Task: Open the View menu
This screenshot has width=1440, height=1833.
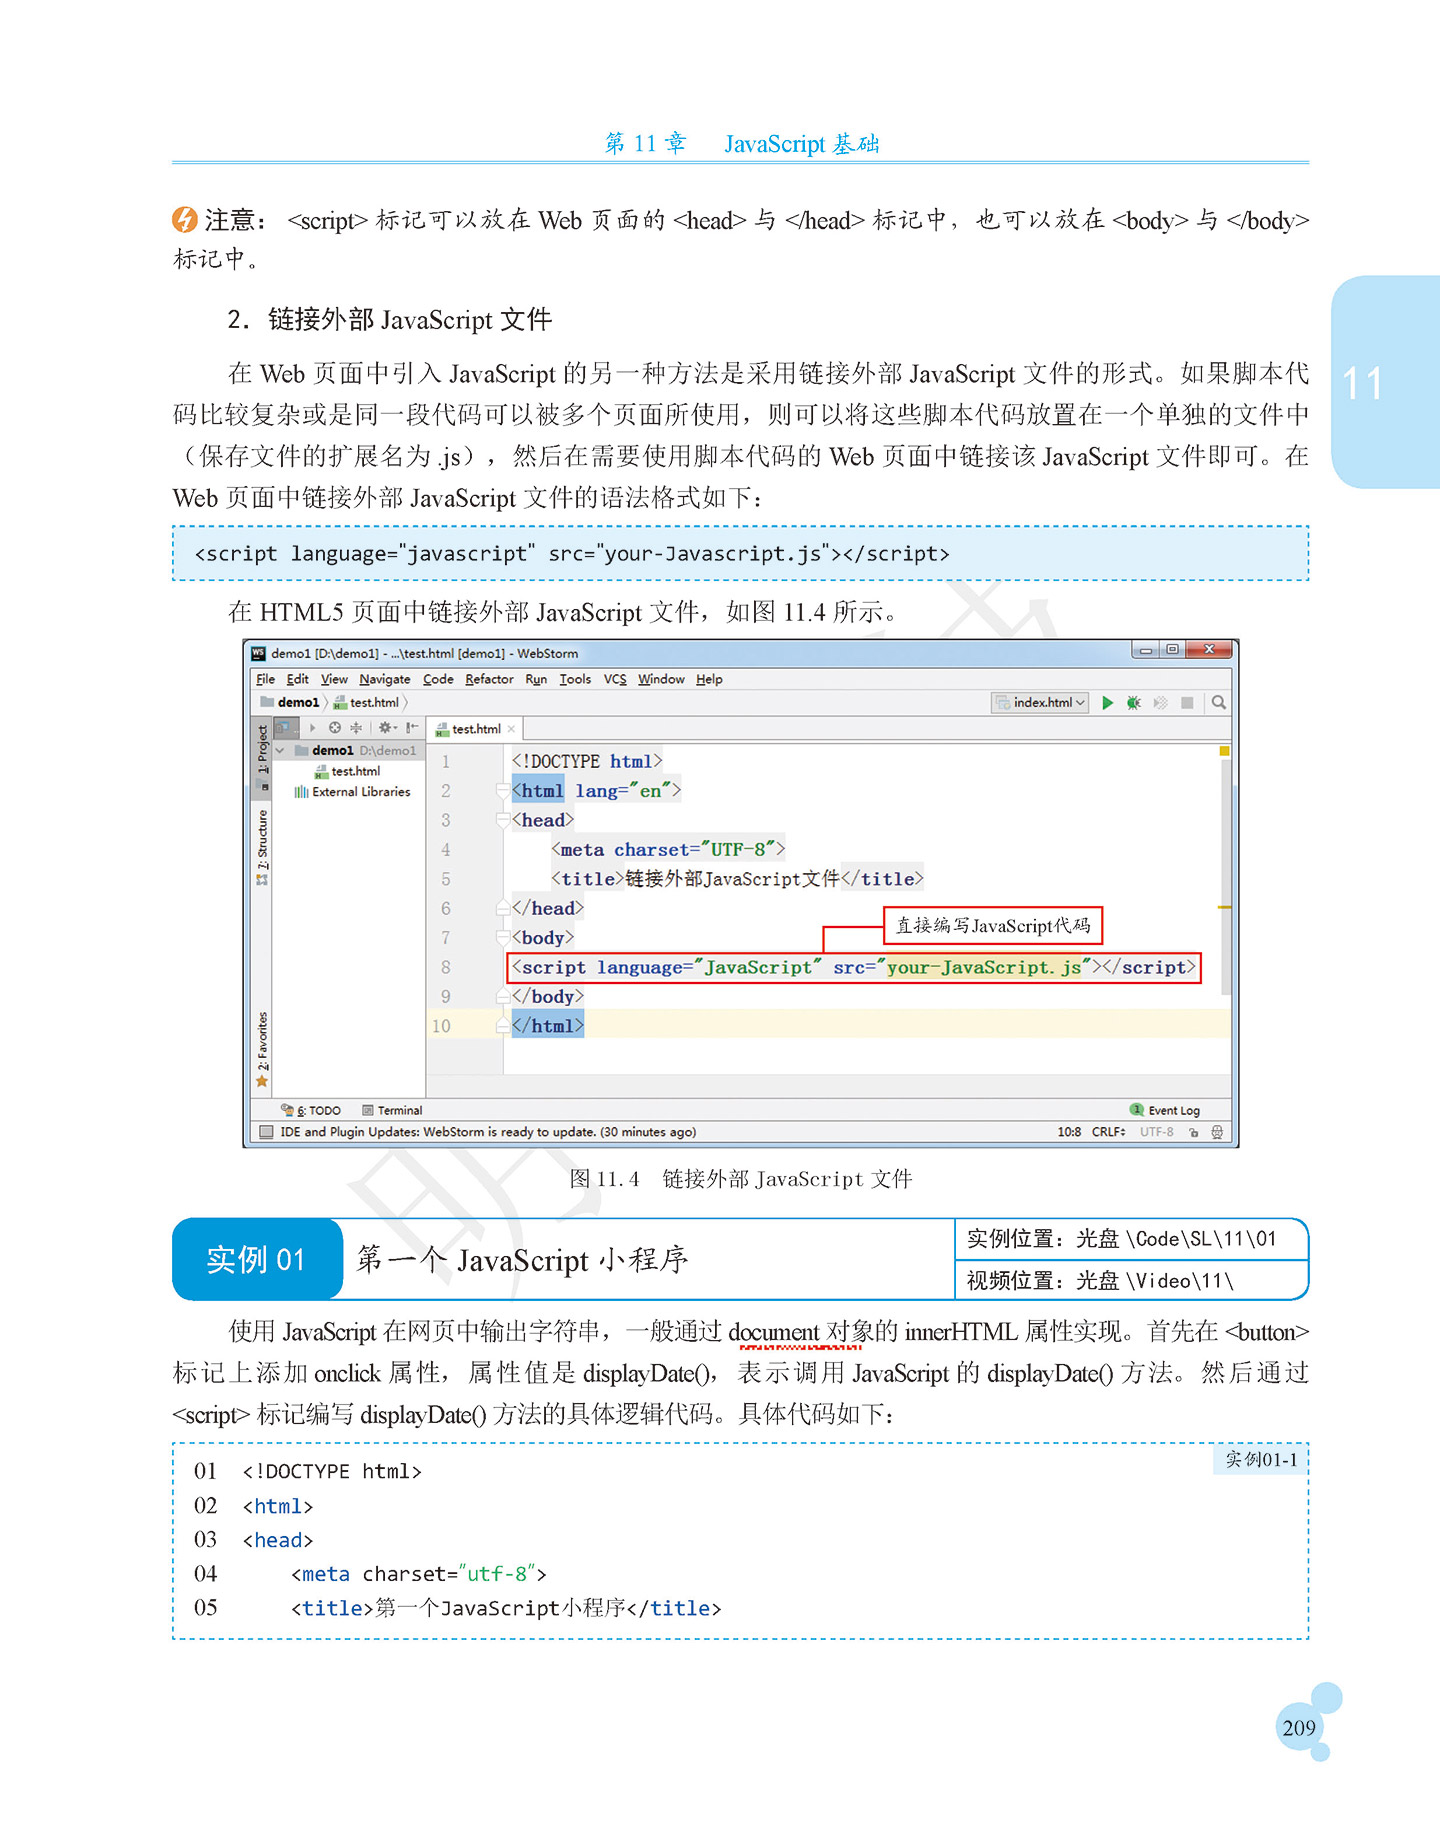Action: click(x=334, y=679)
